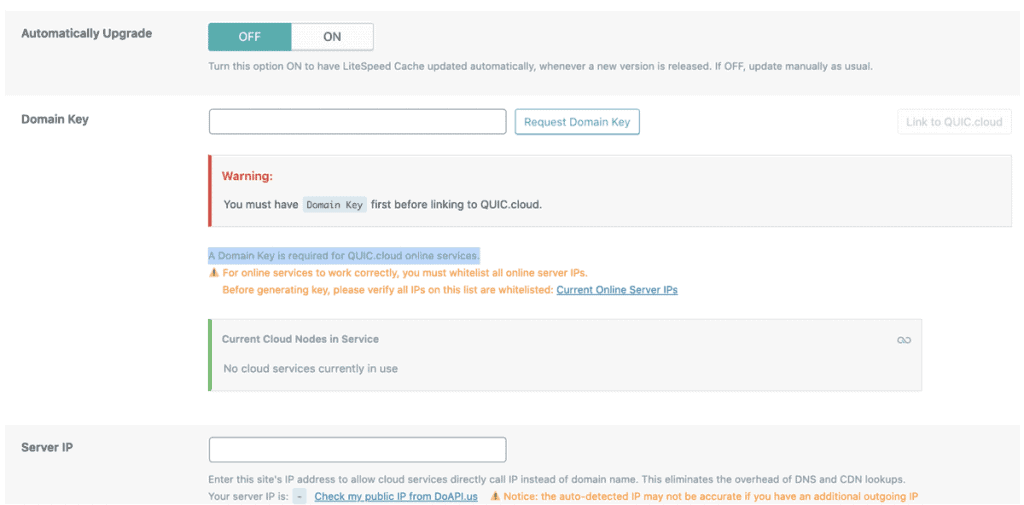
Task: Click the red 'Warning:' heading
Action: 247,176
